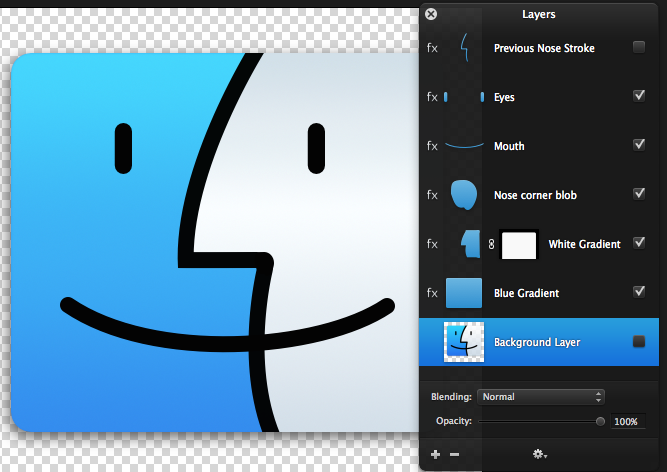This screenshot has width=667, height=472.
Task: Open fx effects for Eyes layer
Action: pyautogui.click(x=432, y=97)
